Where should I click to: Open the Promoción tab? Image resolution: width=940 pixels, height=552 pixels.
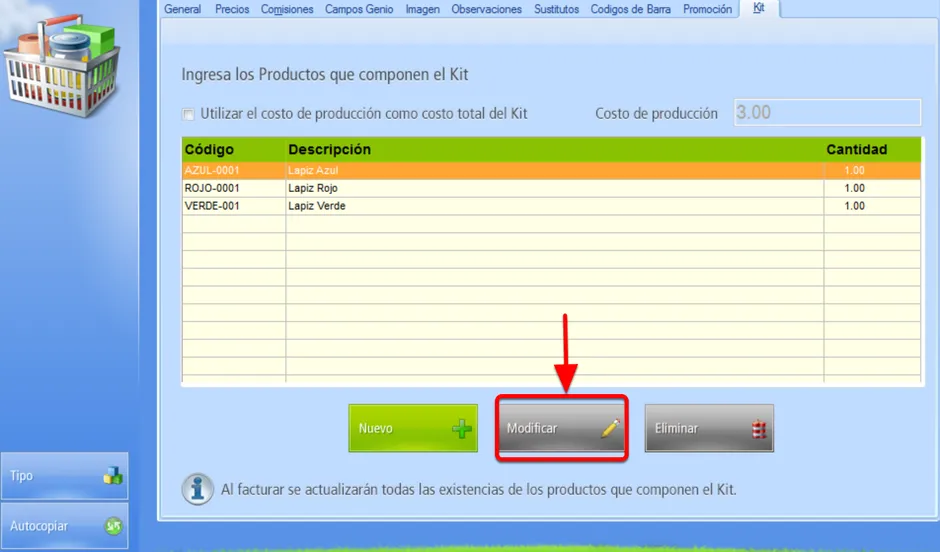(x=707, y=9)
